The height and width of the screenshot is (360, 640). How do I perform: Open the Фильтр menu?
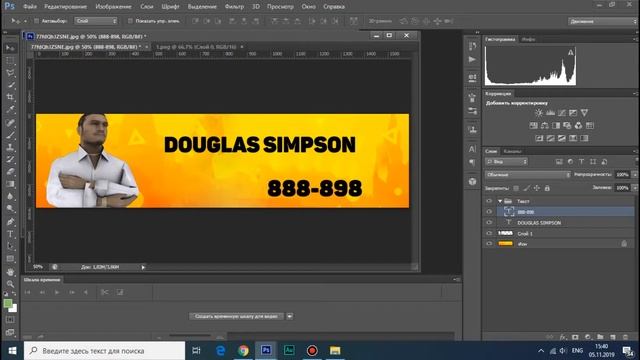(x=234, y=7)
